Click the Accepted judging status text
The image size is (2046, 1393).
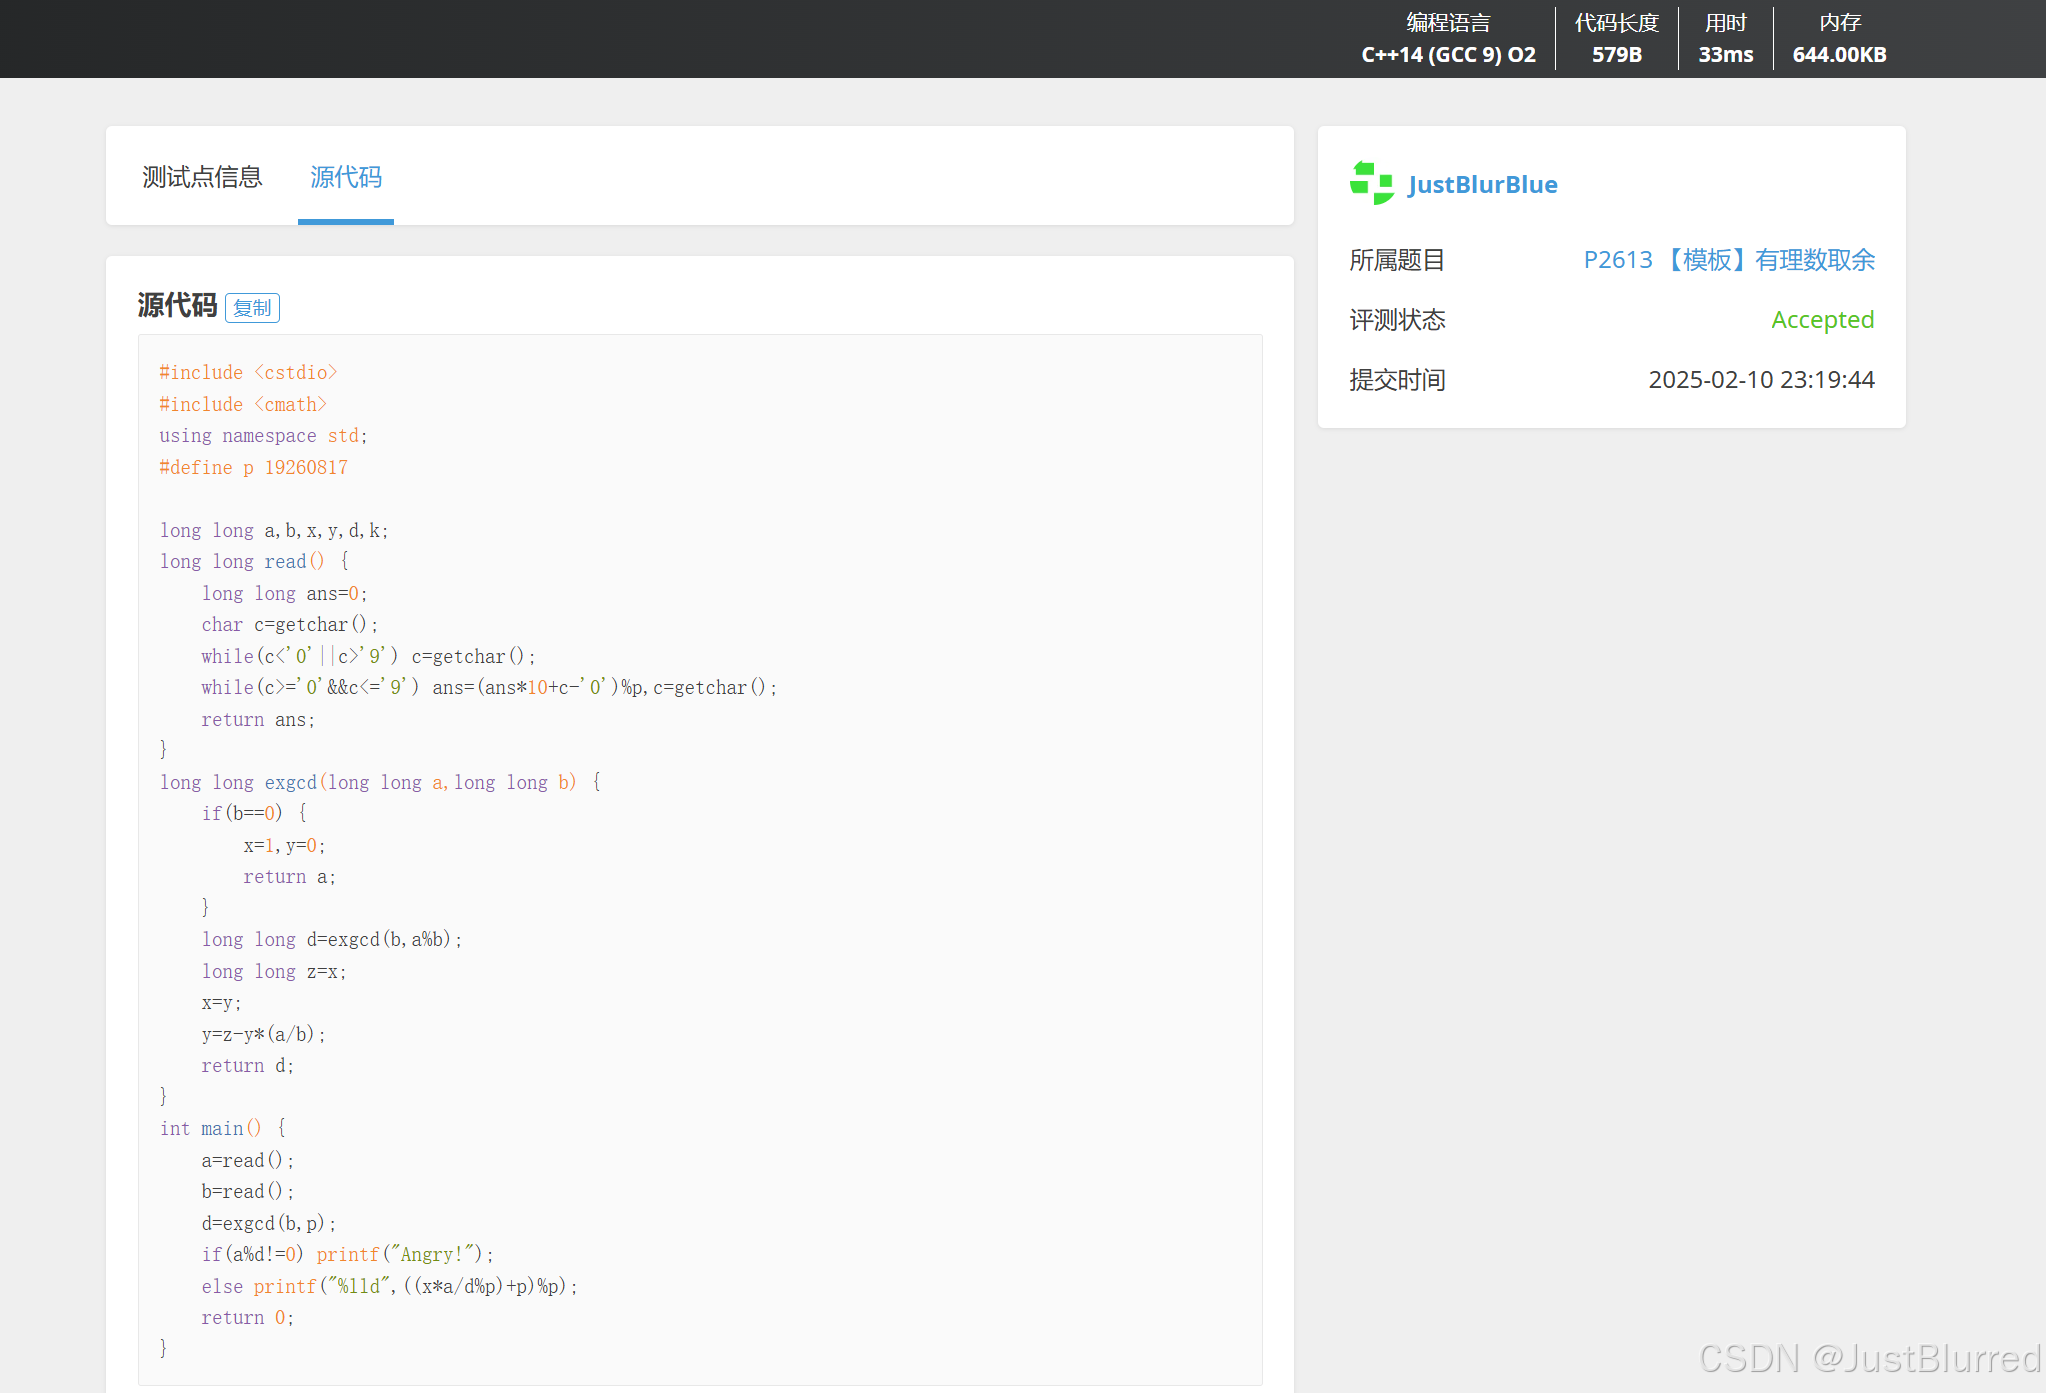[x=1822, y=320]
